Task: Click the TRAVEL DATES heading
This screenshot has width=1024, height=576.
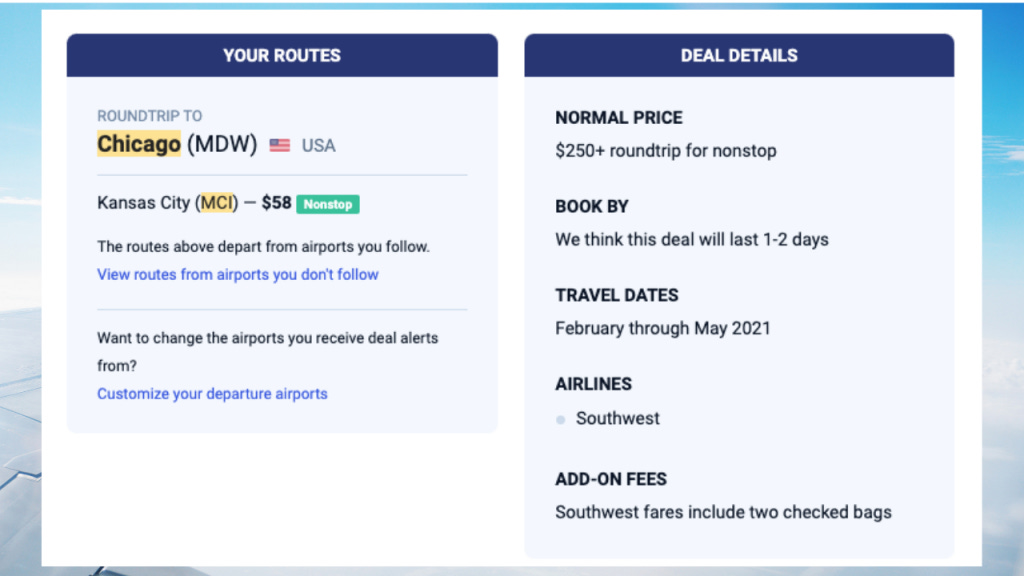Action: click(617, 295)
